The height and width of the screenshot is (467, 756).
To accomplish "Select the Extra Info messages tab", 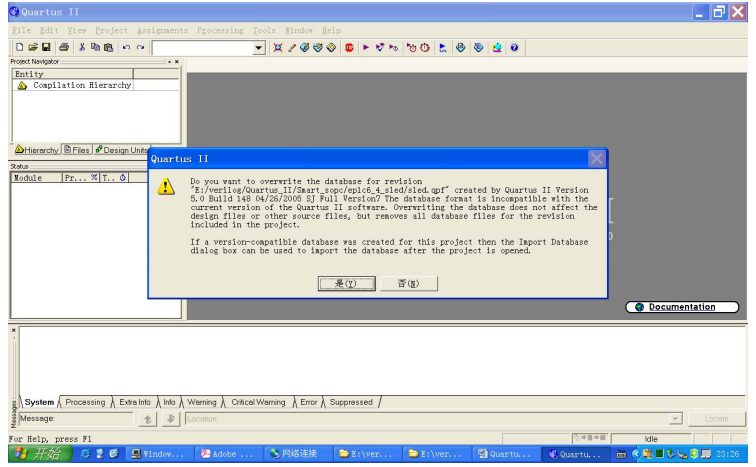I will tap(135, 402).
